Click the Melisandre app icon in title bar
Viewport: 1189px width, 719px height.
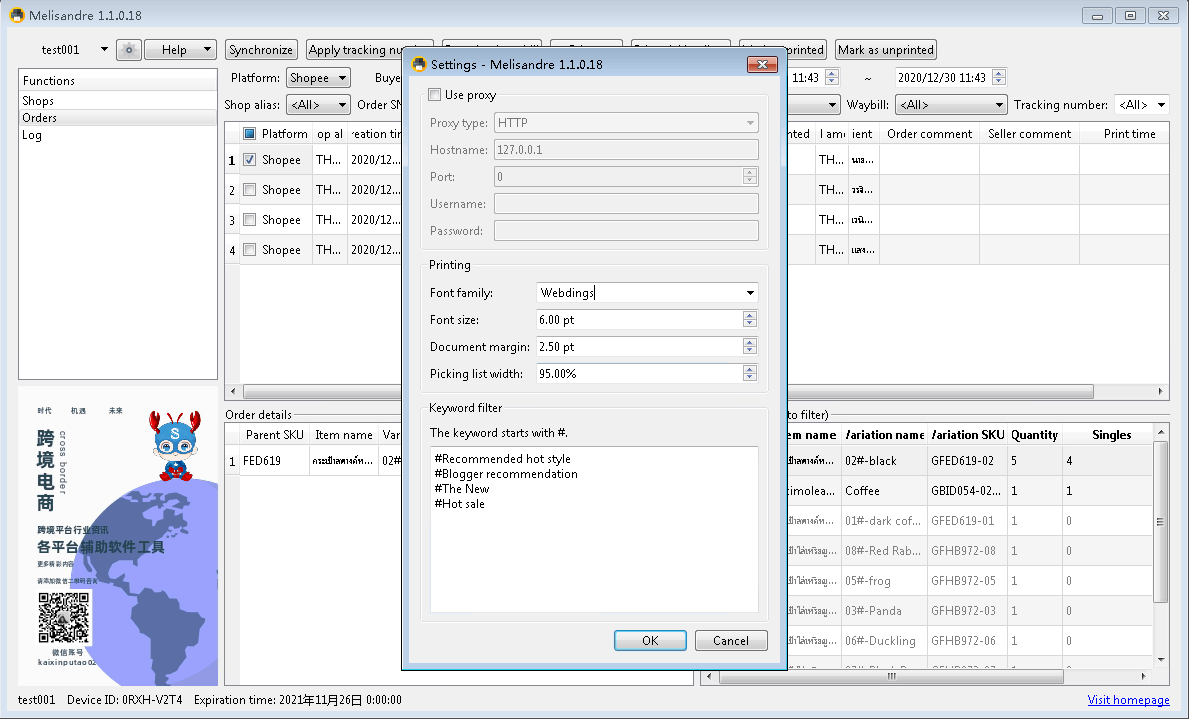[x=17, y=15]
